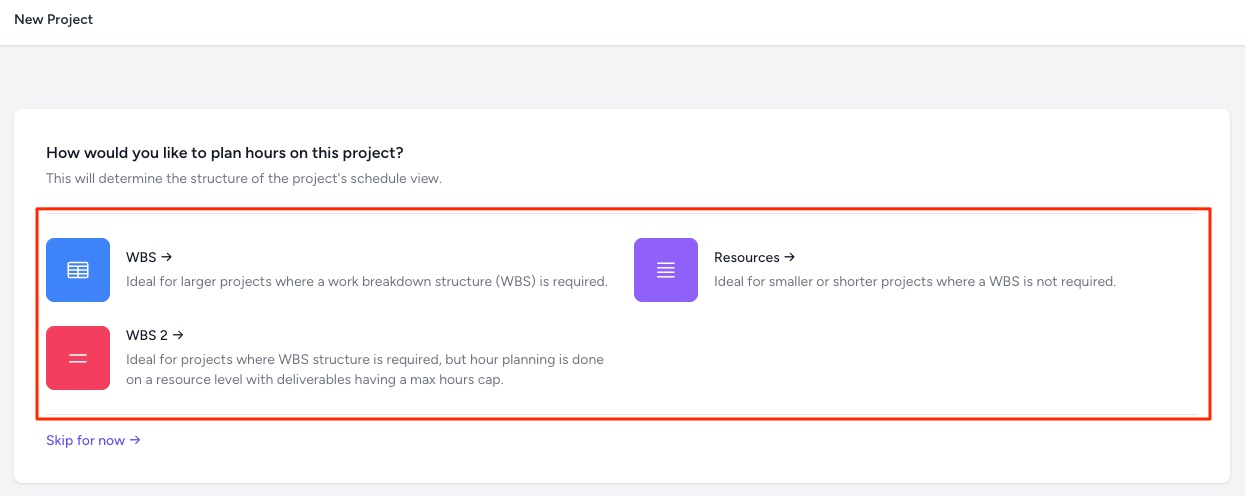Click the 'How would you like to plan hours' heading
The image size is (1245, 496).
coord(225,153)
